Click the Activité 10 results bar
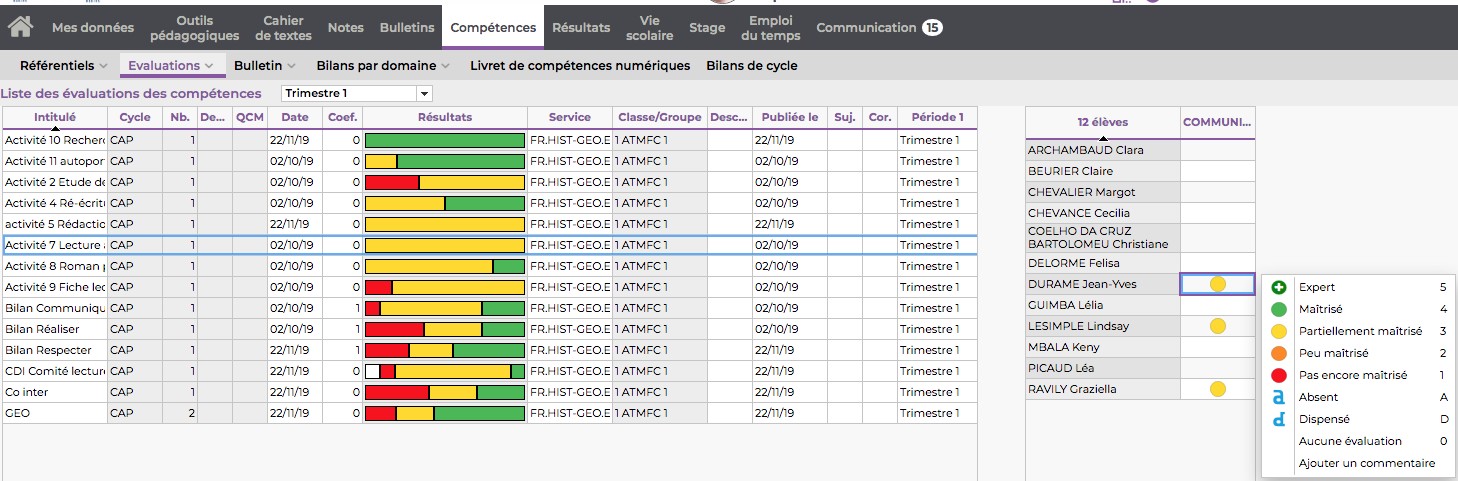Image resolution: width=1458 pixels, height=481 pixels. click(x=445, y=140)
